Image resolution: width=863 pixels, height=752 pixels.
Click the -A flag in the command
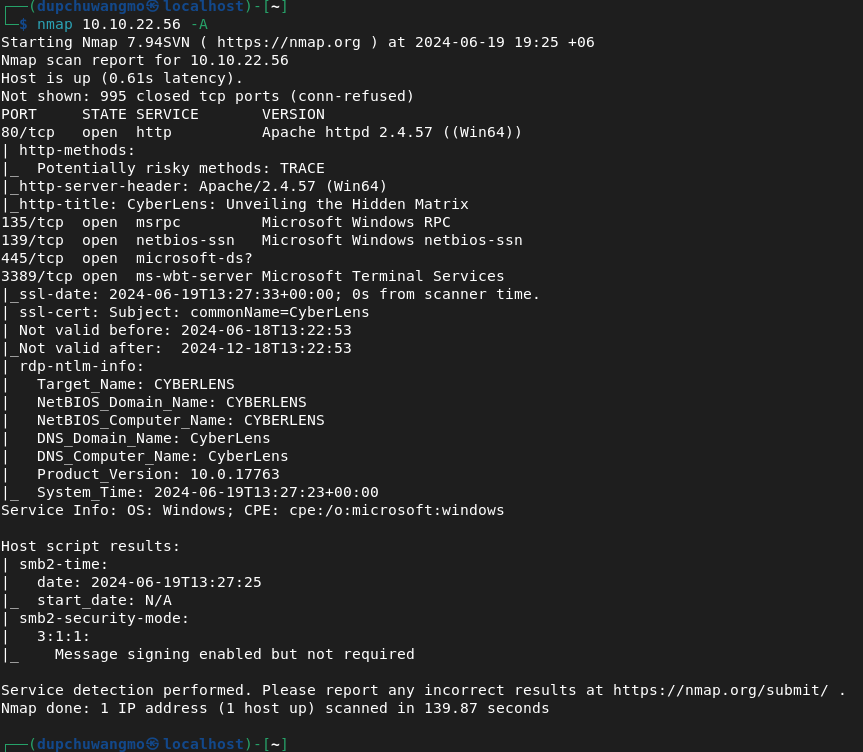point(199,25)
